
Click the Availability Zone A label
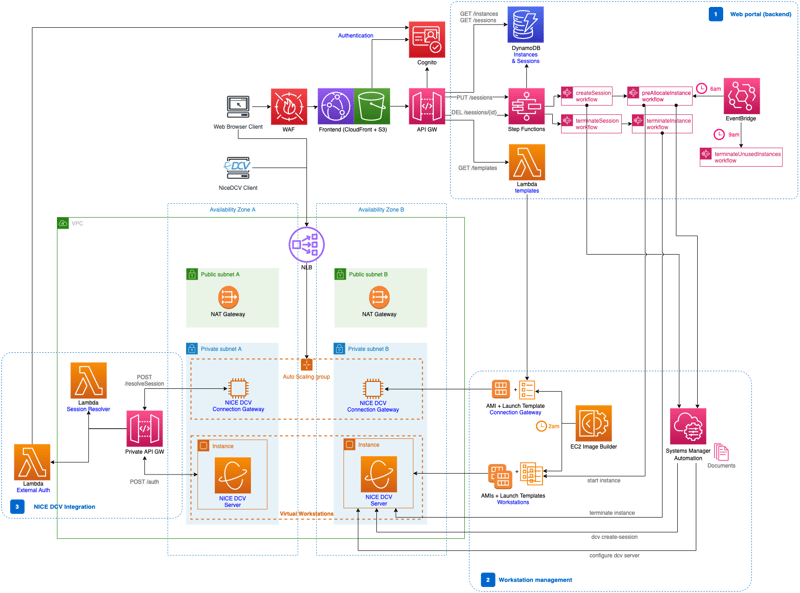233,210
